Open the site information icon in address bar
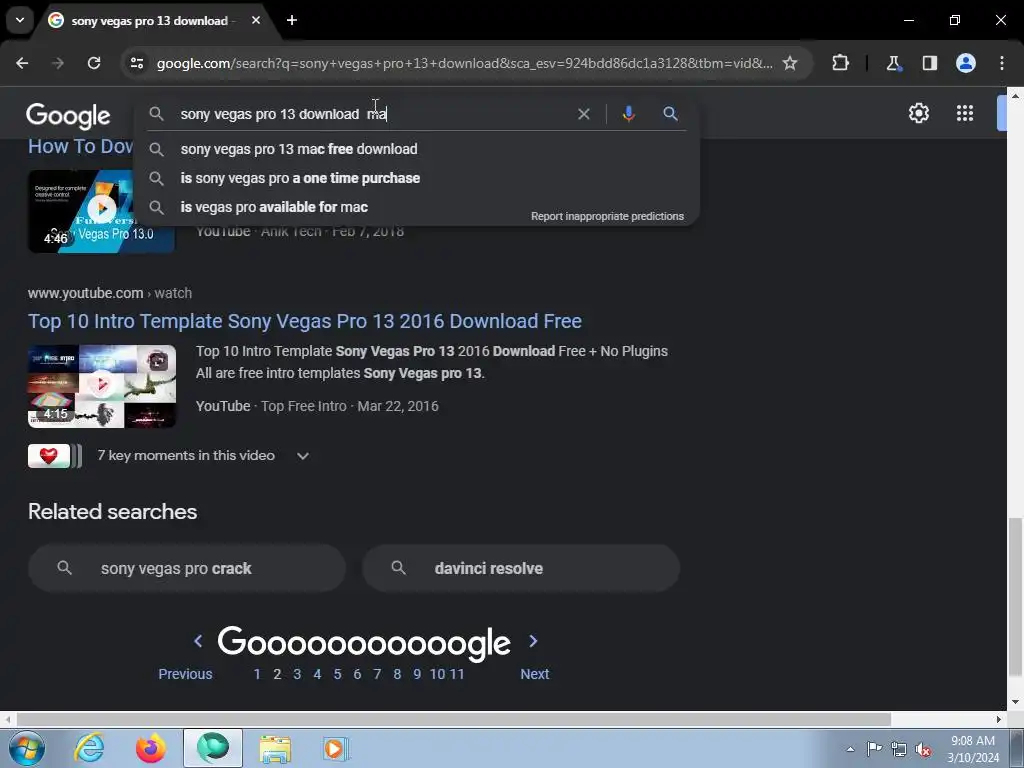Viewport: 1024px width, 768px height. coord(137,63)
